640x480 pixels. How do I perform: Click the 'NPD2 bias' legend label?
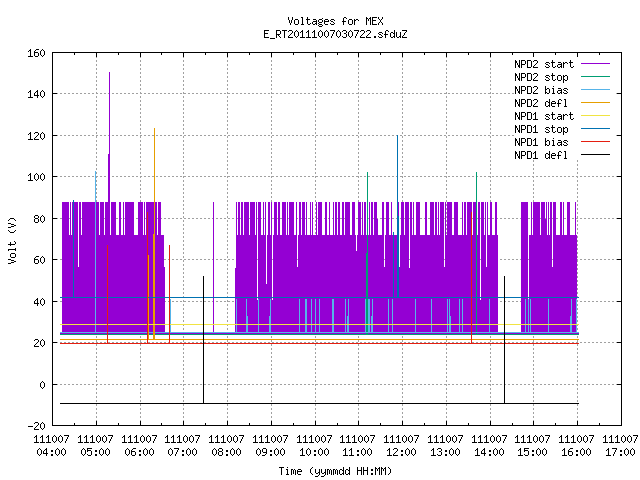point(541,90)
